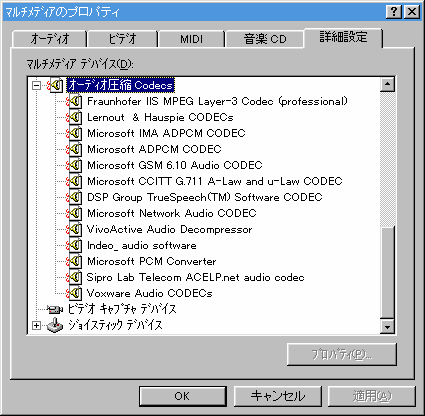The width and height of the screenshot is (425, 416).
Task: Select the Lernout & Hauspie CODECs speaker icon
Action: click(x=74, y=117)
